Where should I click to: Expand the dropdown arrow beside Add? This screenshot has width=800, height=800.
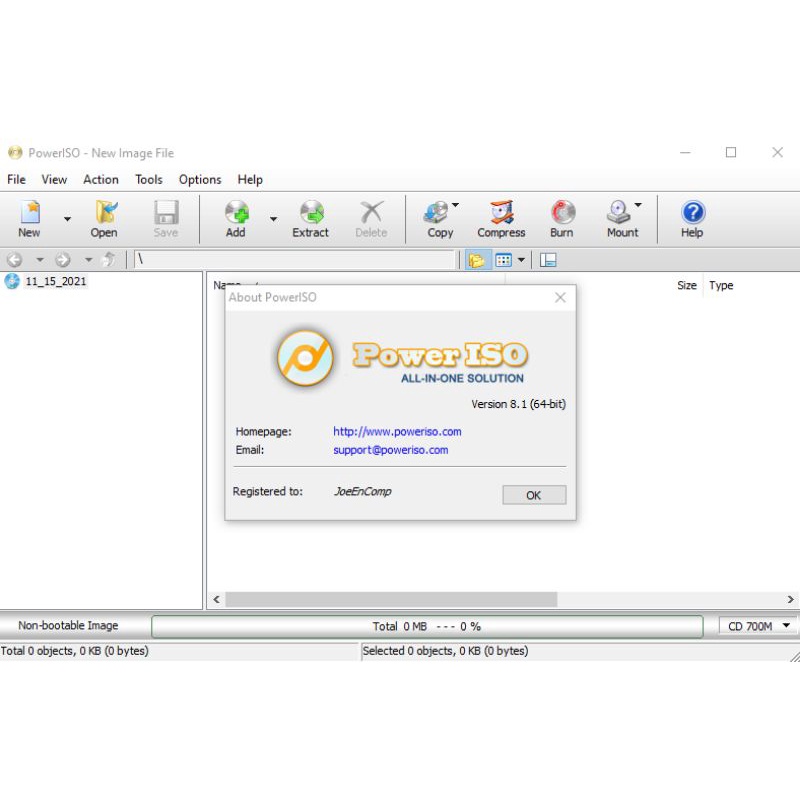pos(273,219)
